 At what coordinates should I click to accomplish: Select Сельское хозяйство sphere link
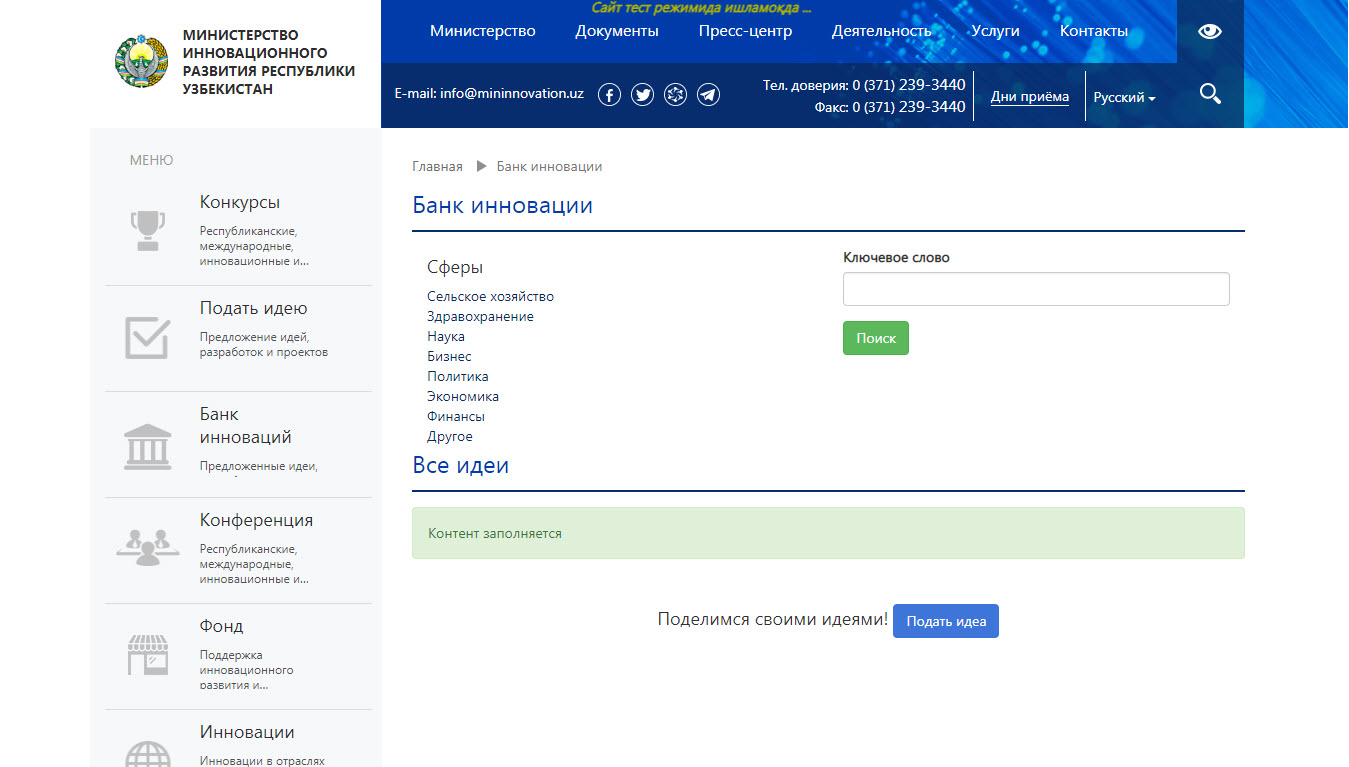click(x=490, y=297)
